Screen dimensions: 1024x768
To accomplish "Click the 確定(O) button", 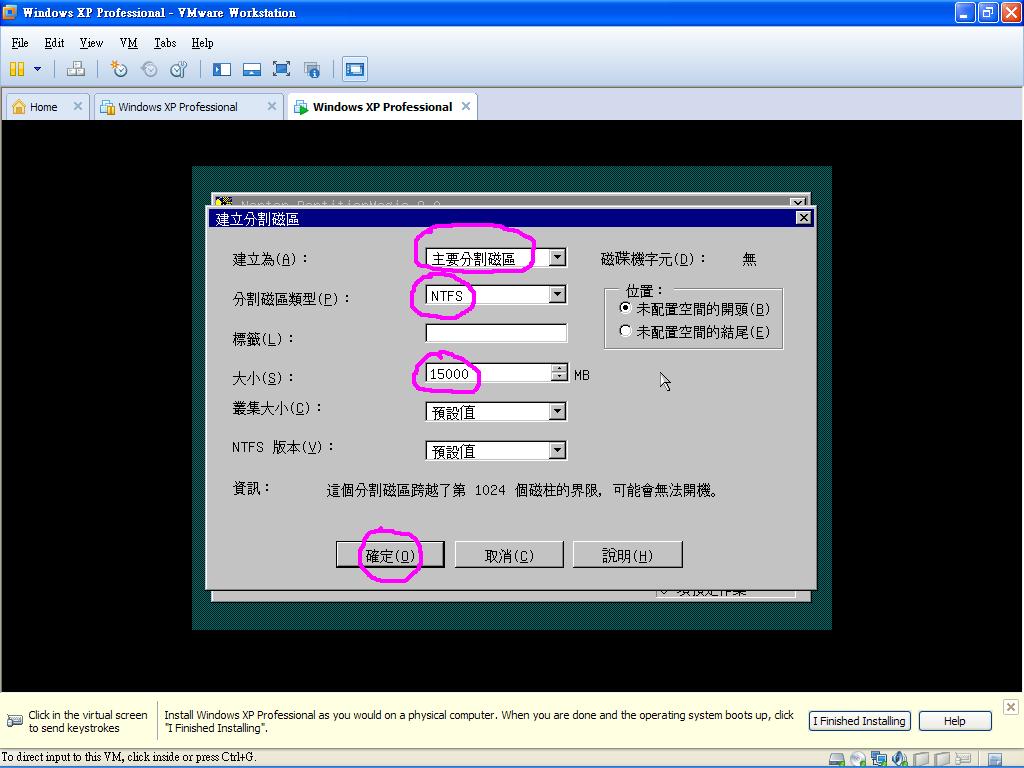I will click(x=390, y=555).
